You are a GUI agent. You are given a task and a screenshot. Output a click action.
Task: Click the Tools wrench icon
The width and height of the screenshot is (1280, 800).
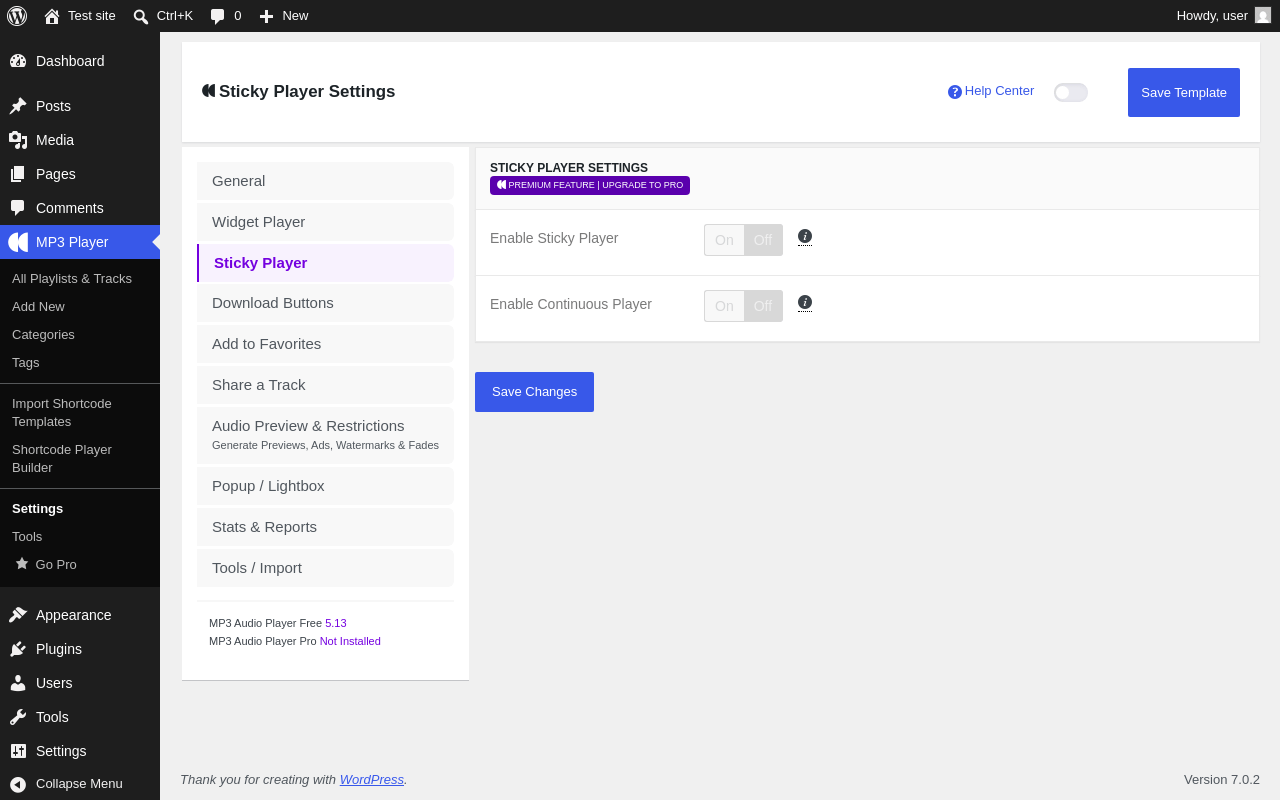pos(18,717)
